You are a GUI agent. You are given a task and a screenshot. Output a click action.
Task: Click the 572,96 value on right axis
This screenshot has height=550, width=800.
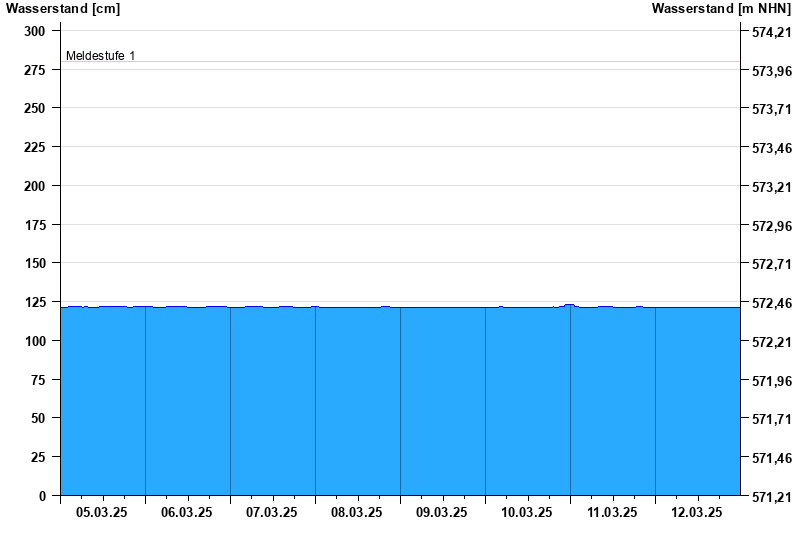click(x=772, y=226)
